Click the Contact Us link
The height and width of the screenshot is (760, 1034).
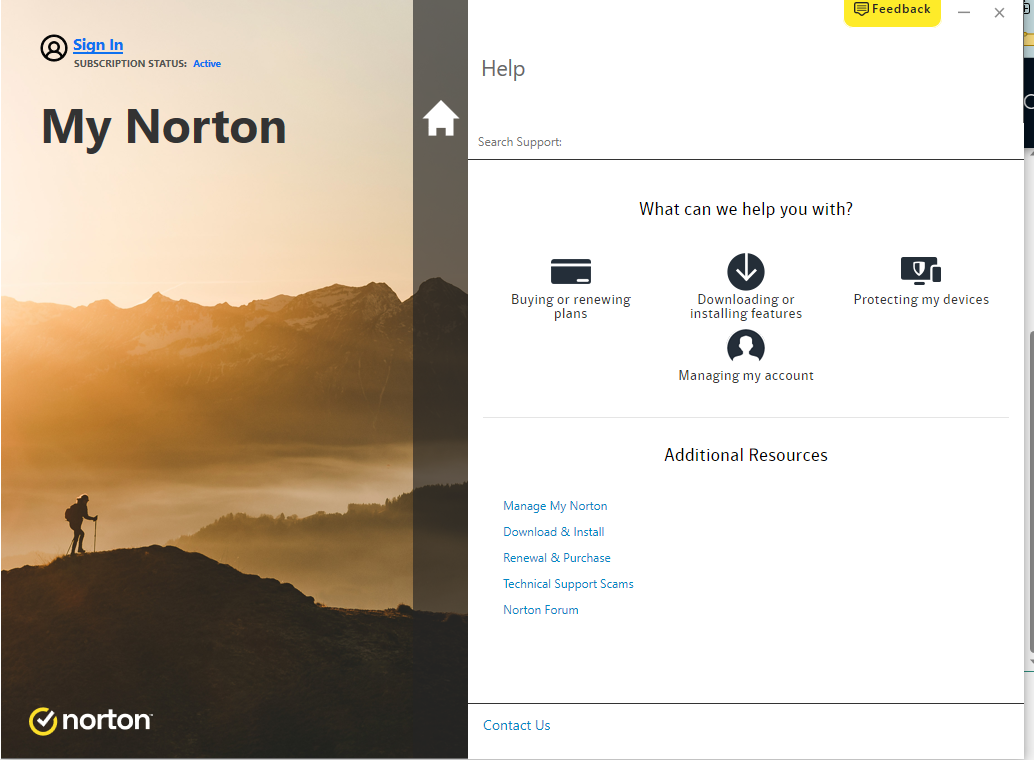[x=516, y=726]
